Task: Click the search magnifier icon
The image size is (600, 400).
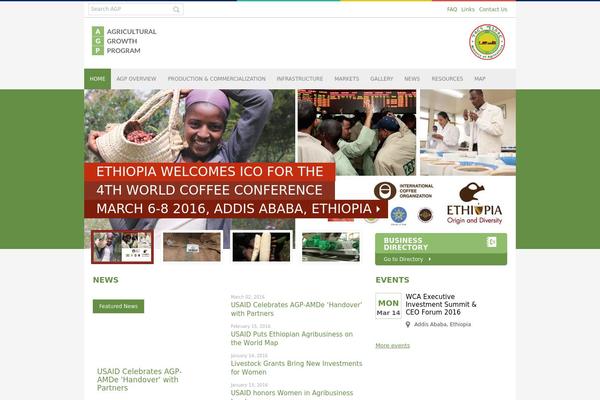Action: pos(176,10)
